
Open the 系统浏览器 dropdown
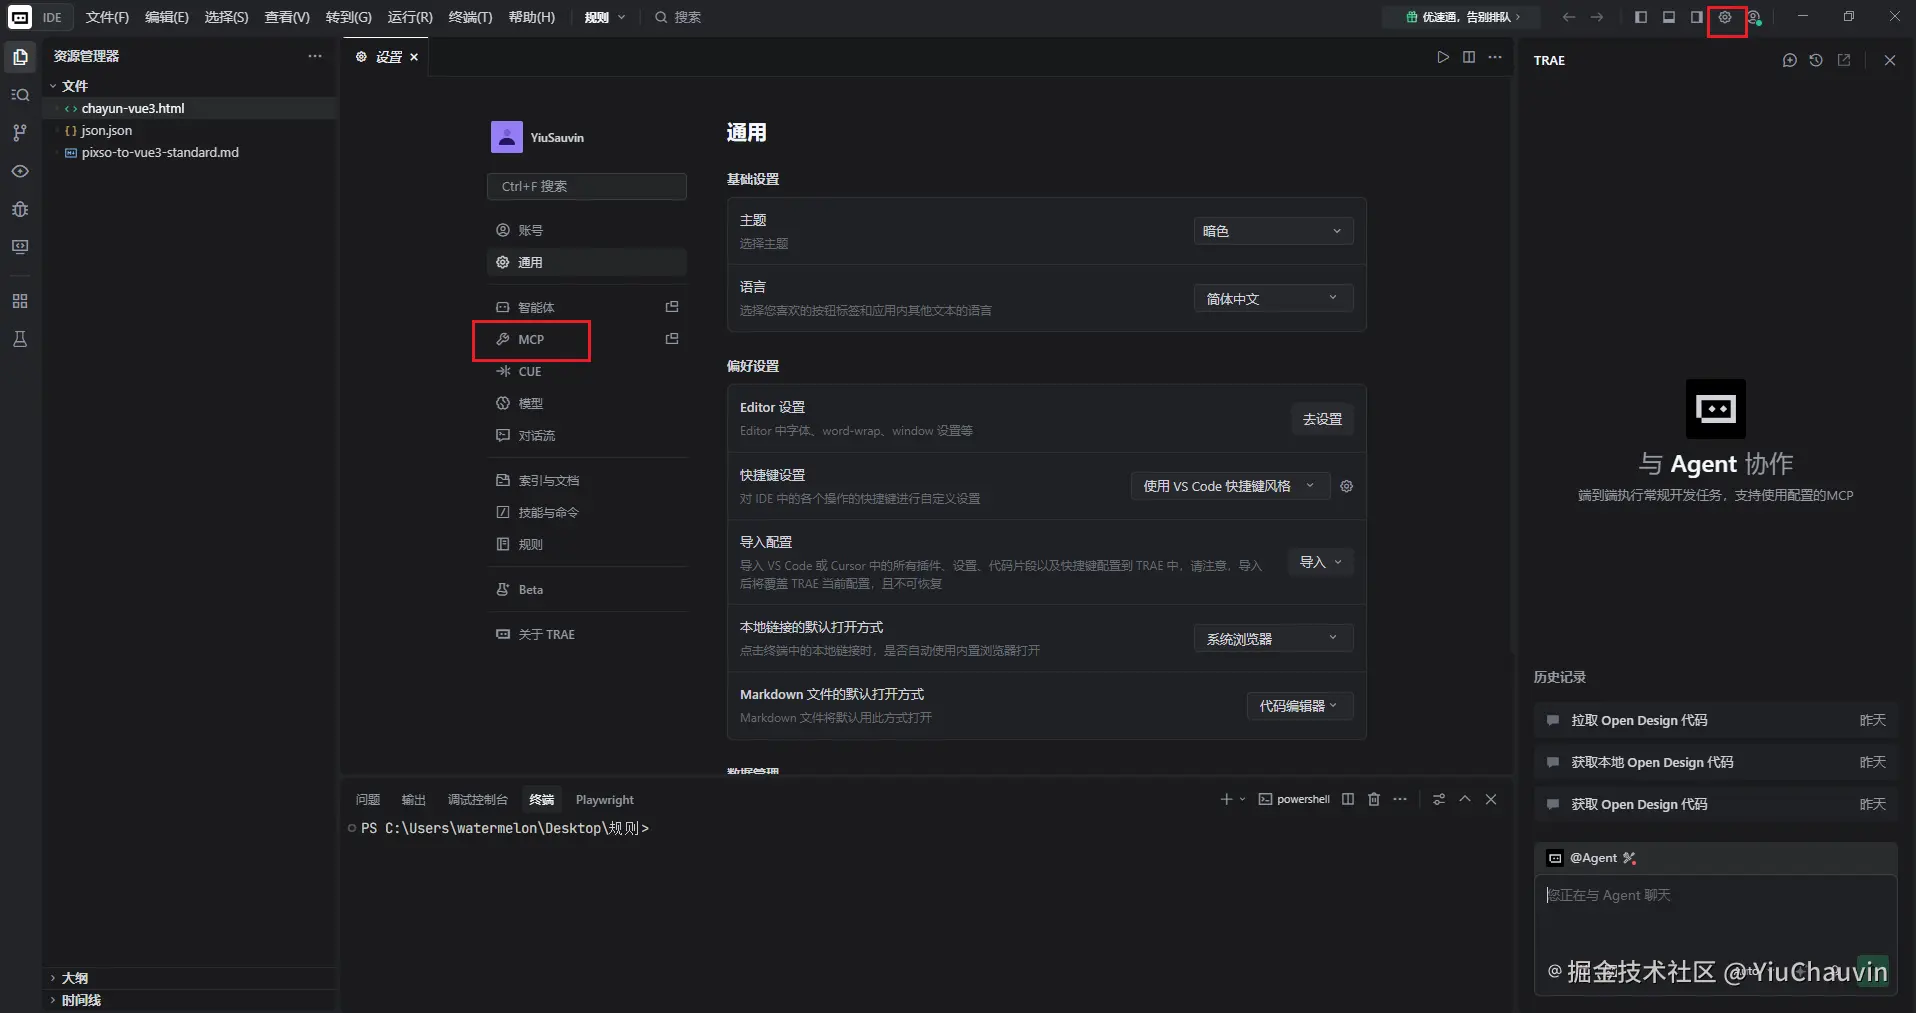click(1273, 638)
